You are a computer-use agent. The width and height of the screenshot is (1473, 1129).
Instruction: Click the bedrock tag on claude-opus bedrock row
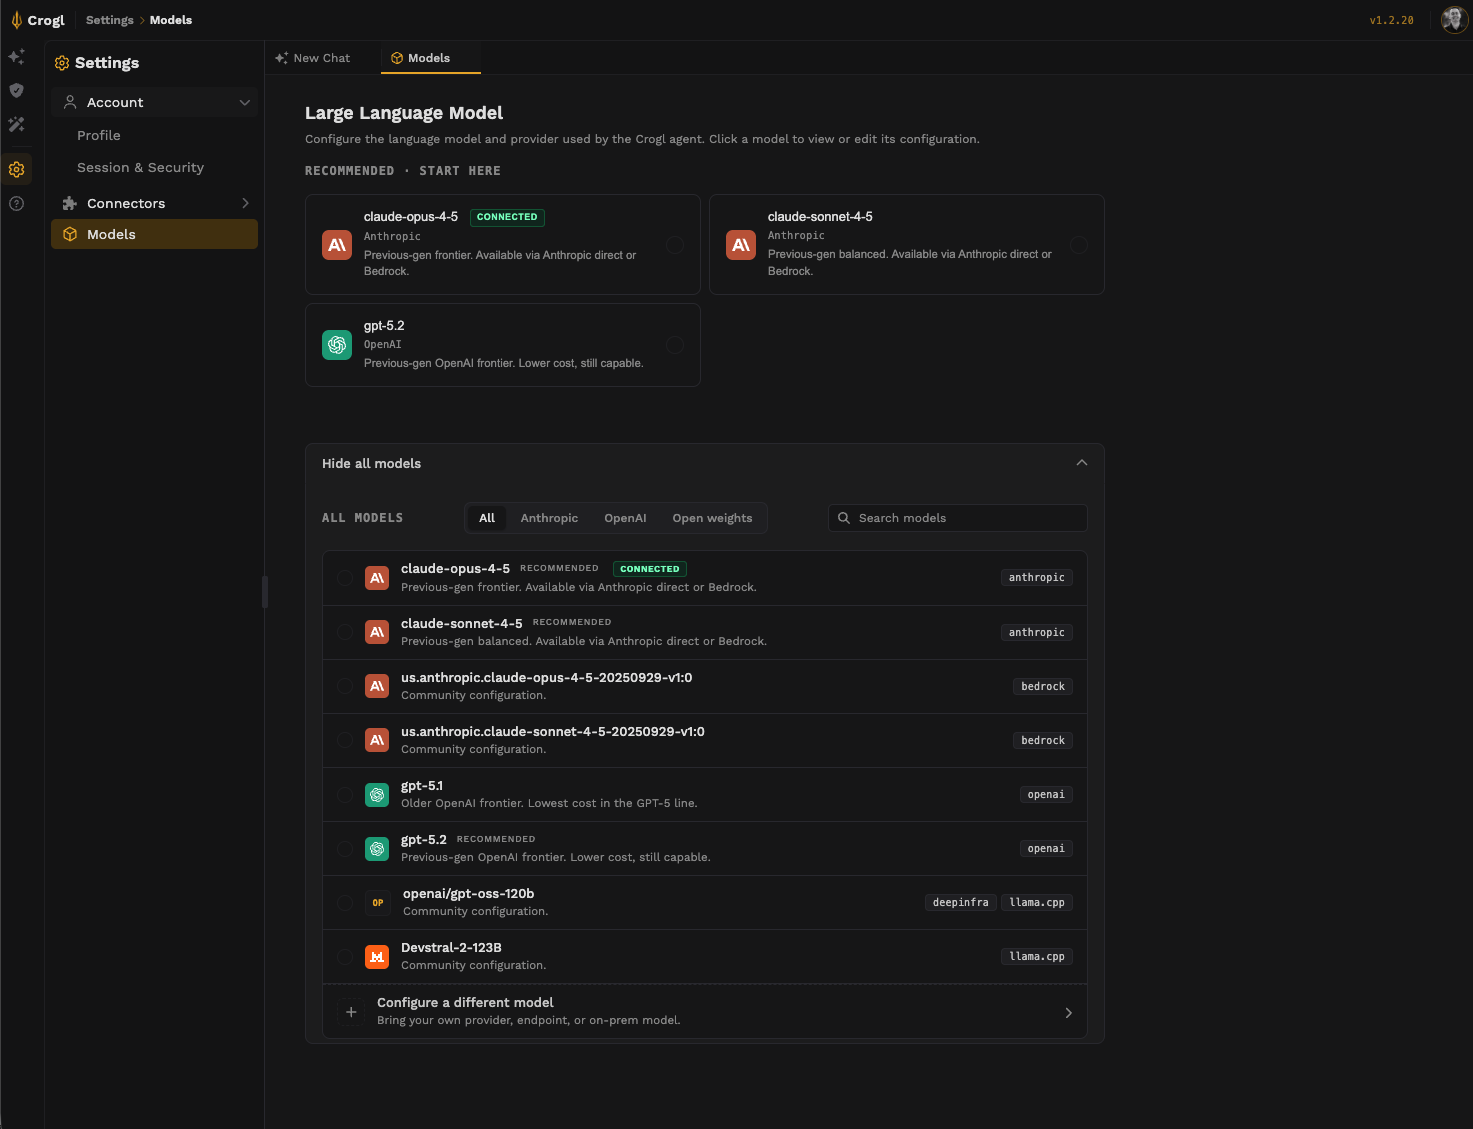pos(1043,686)
